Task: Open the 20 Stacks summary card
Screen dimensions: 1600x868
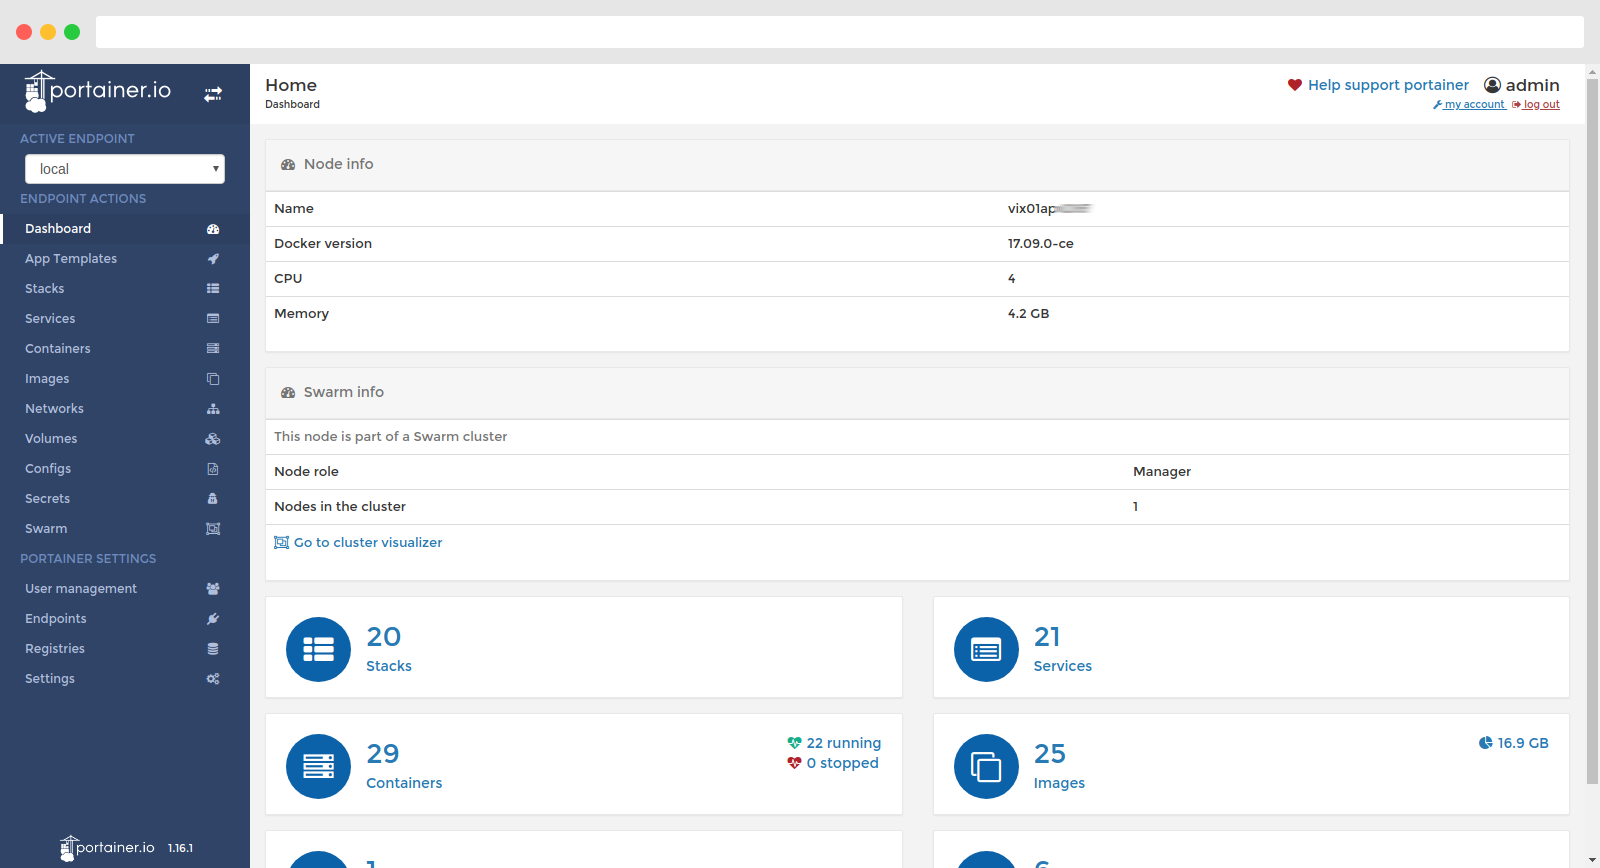Action: tap(584, 648)
